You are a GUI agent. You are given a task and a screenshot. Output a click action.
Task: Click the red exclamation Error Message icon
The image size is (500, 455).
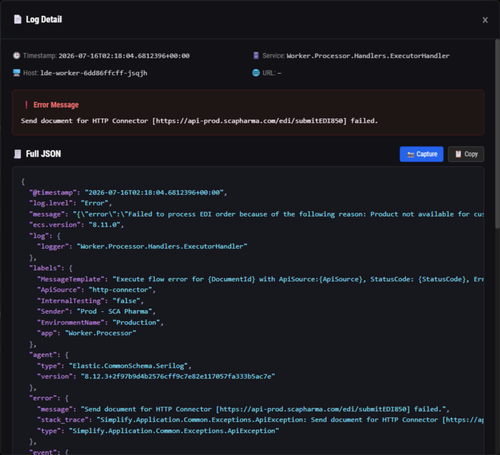(x=26, y=105)
